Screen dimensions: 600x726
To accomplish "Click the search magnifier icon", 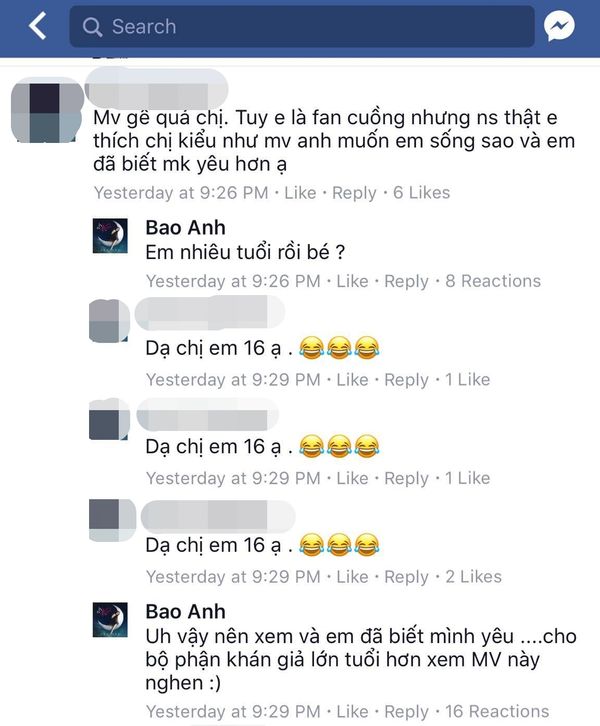I will (92, 27).
